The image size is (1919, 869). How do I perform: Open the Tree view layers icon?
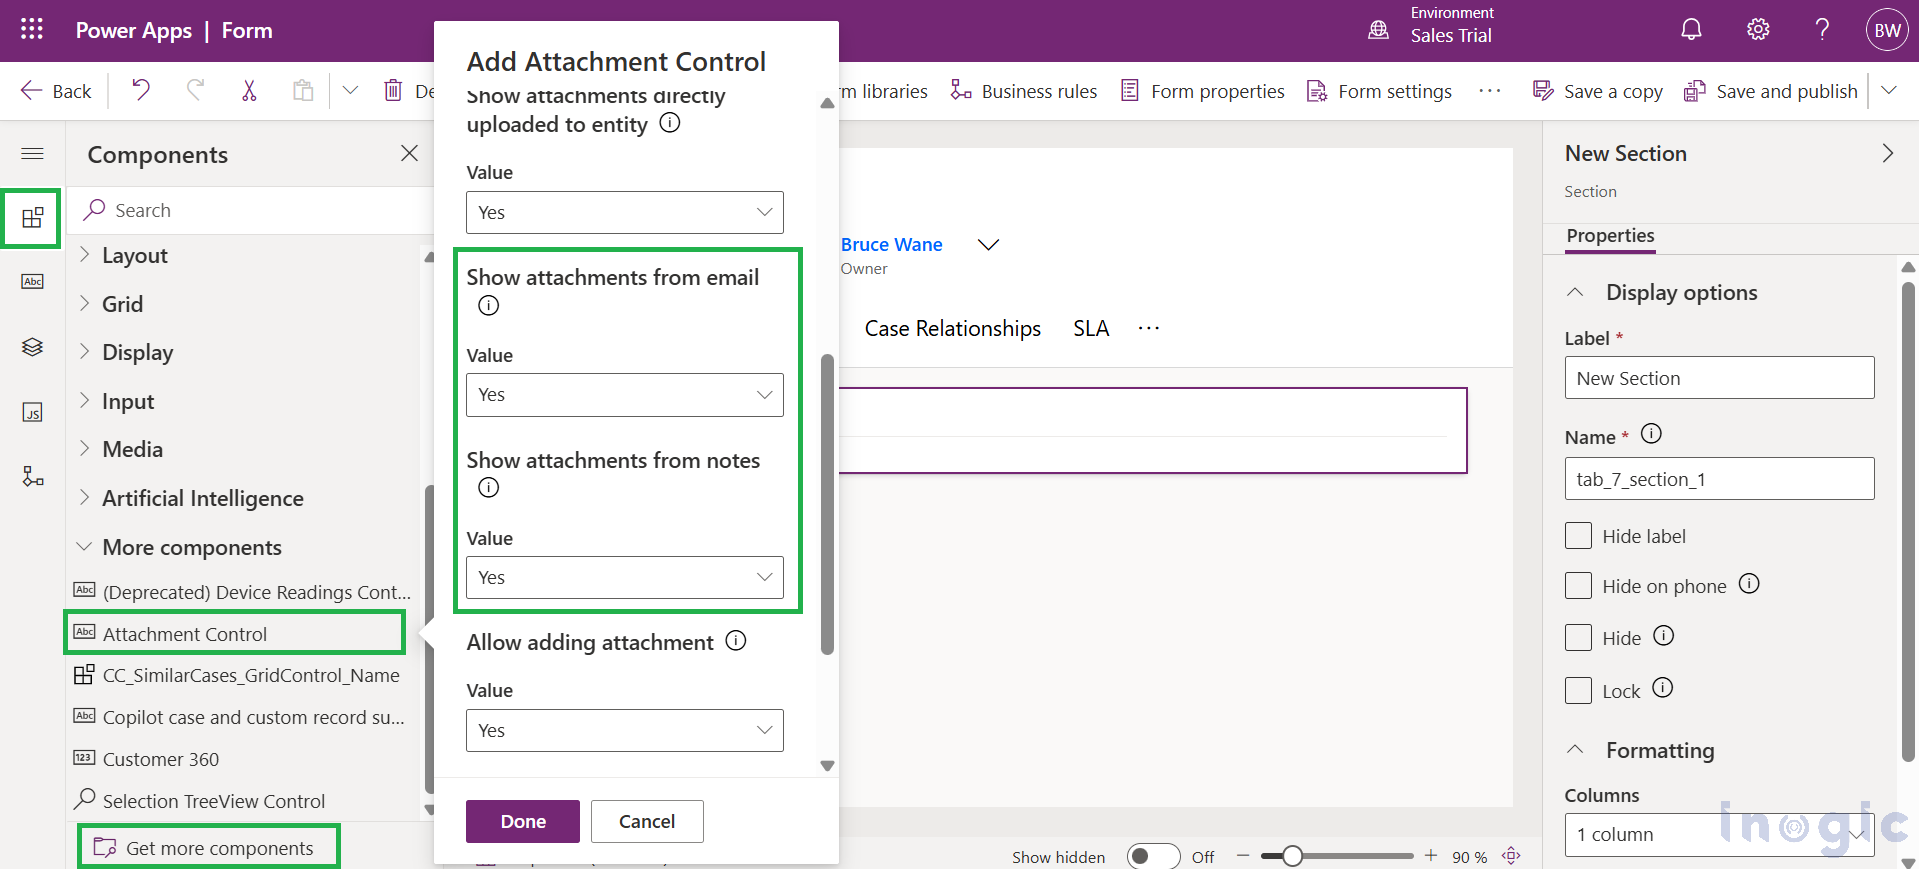(32, 347)
